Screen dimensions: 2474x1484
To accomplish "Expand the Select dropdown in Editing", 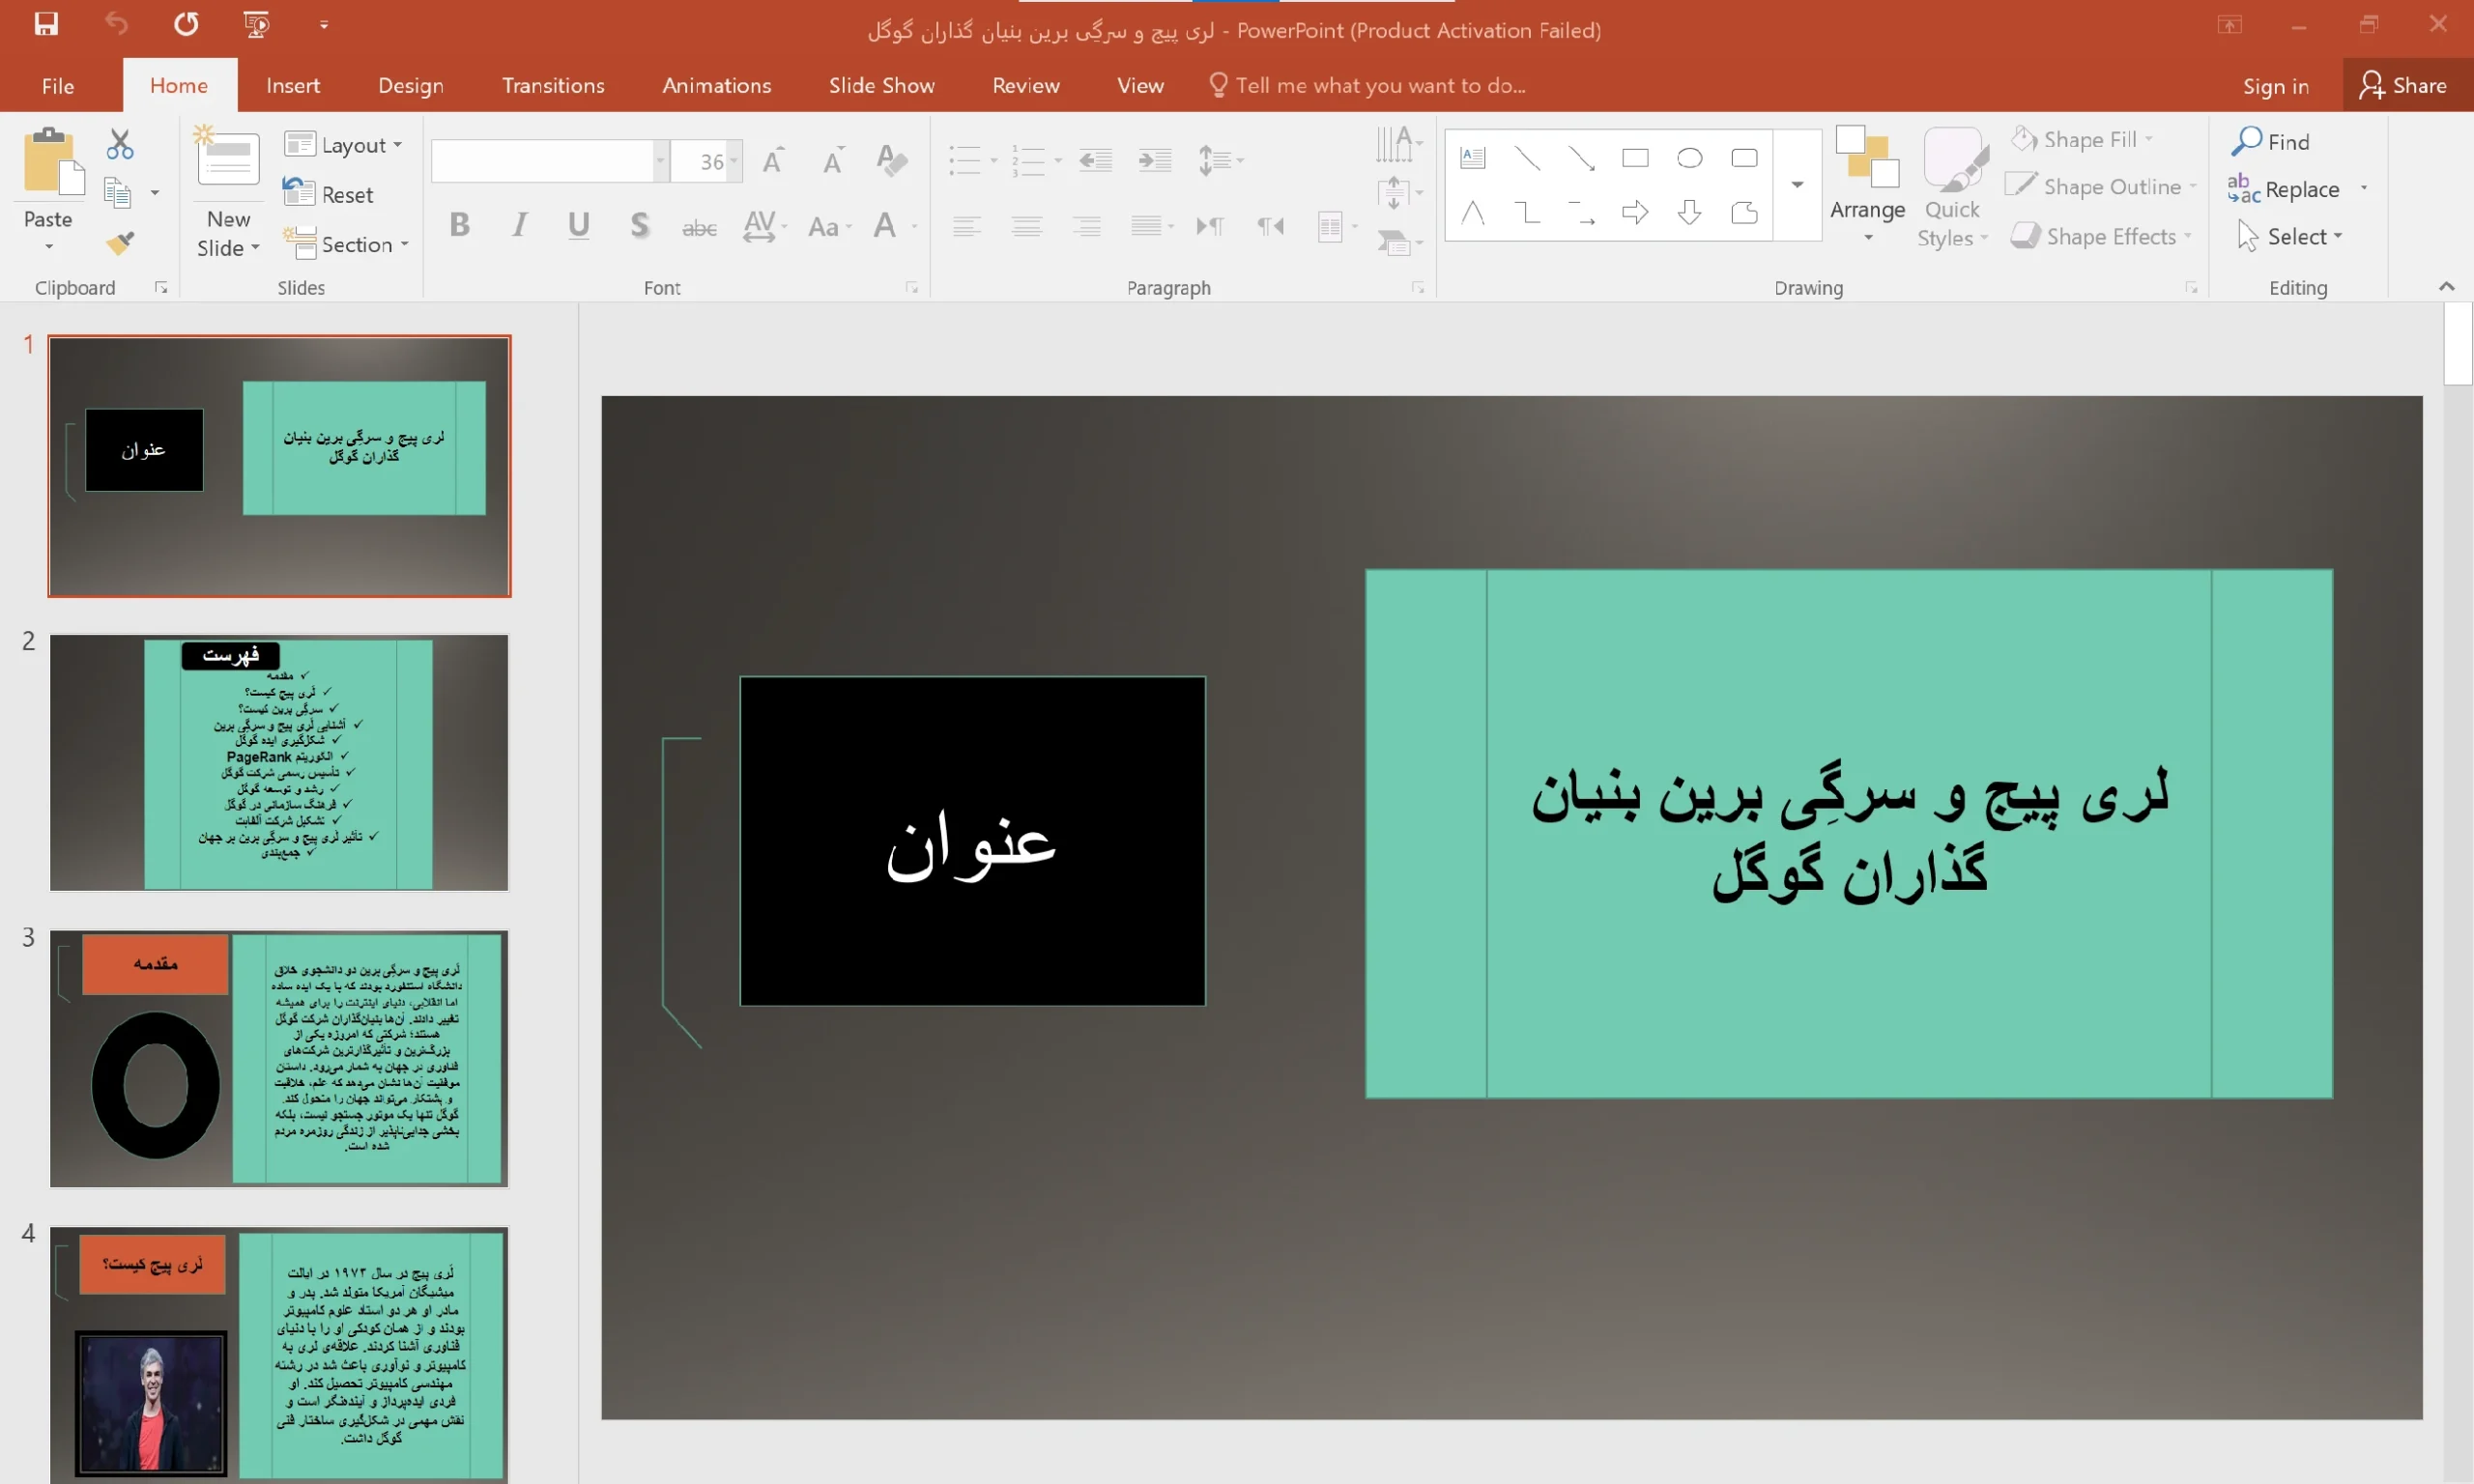I will point(2290,236).
